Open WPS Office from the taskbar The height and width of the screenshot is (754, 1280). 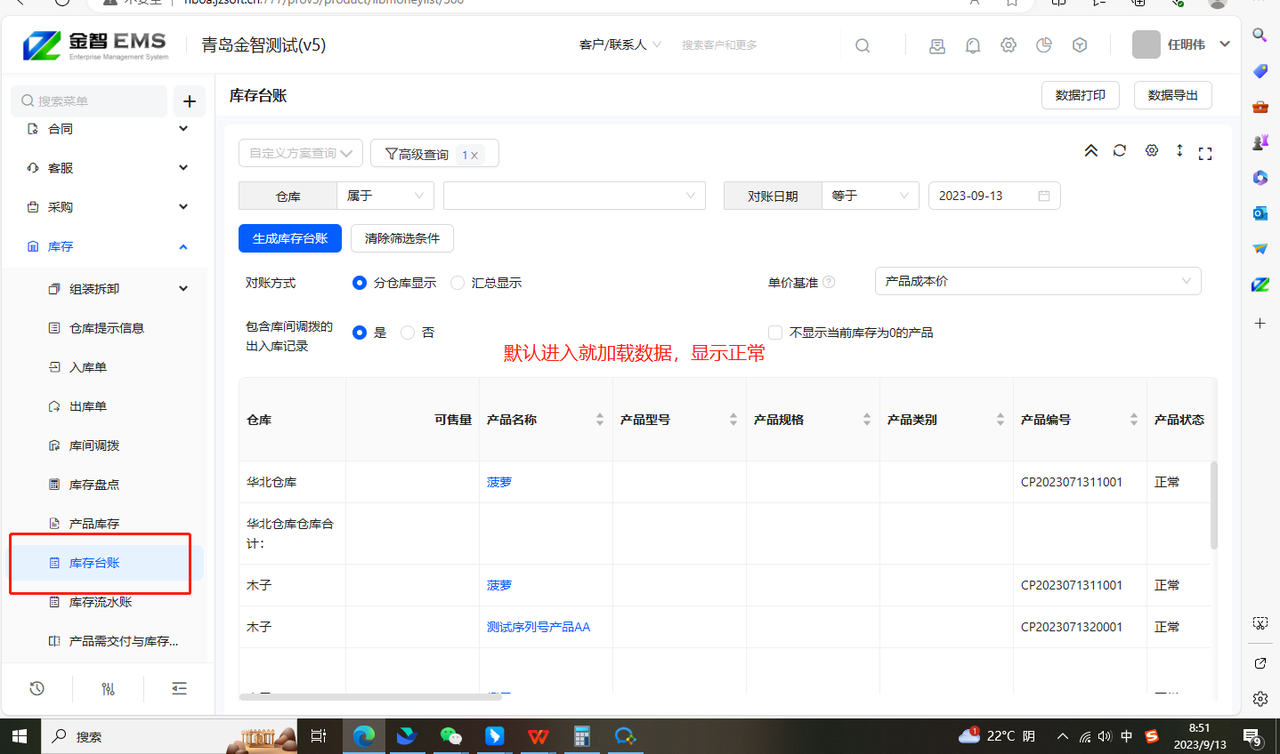click(538, 736)
